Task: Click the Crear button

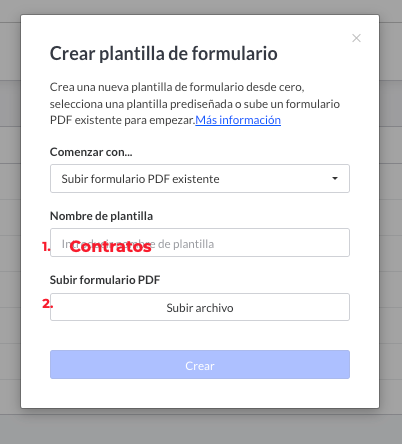Action: click(200, 364)
